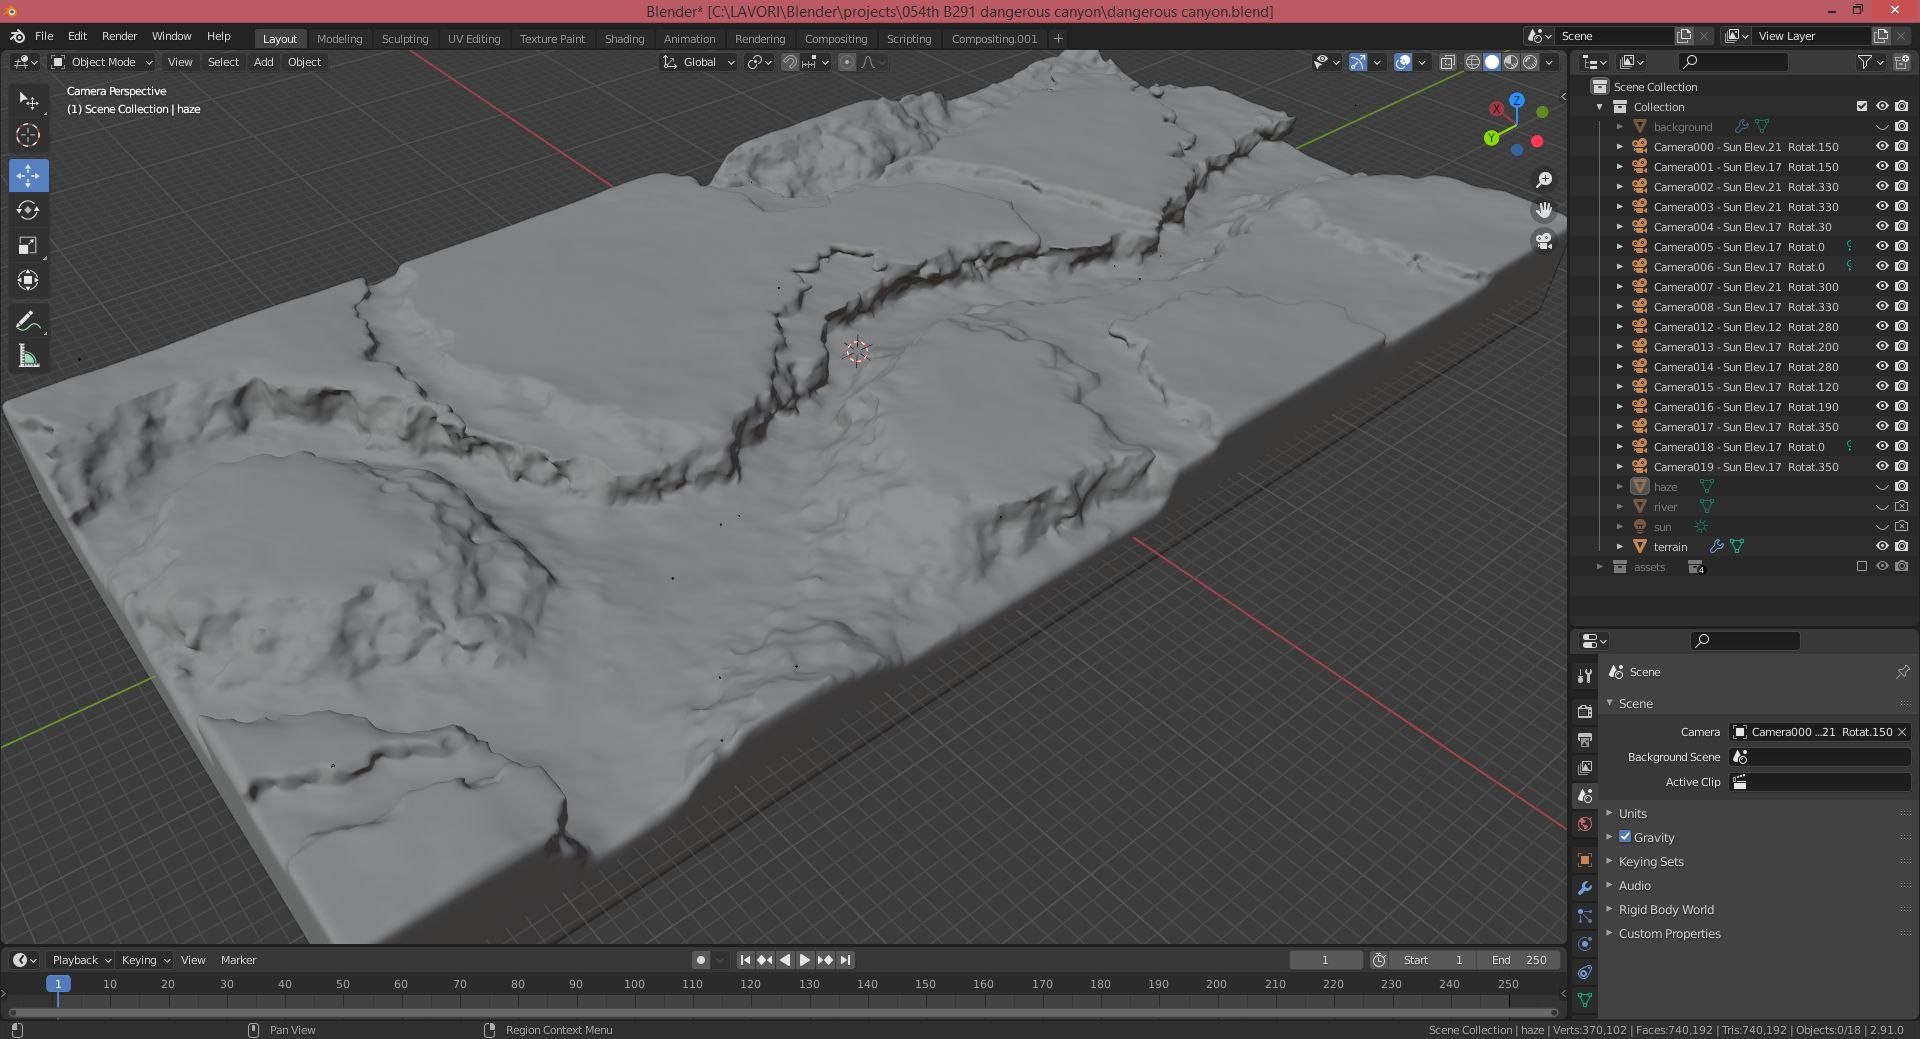Toggle X-ray display in viewport header

(1447, 62)
